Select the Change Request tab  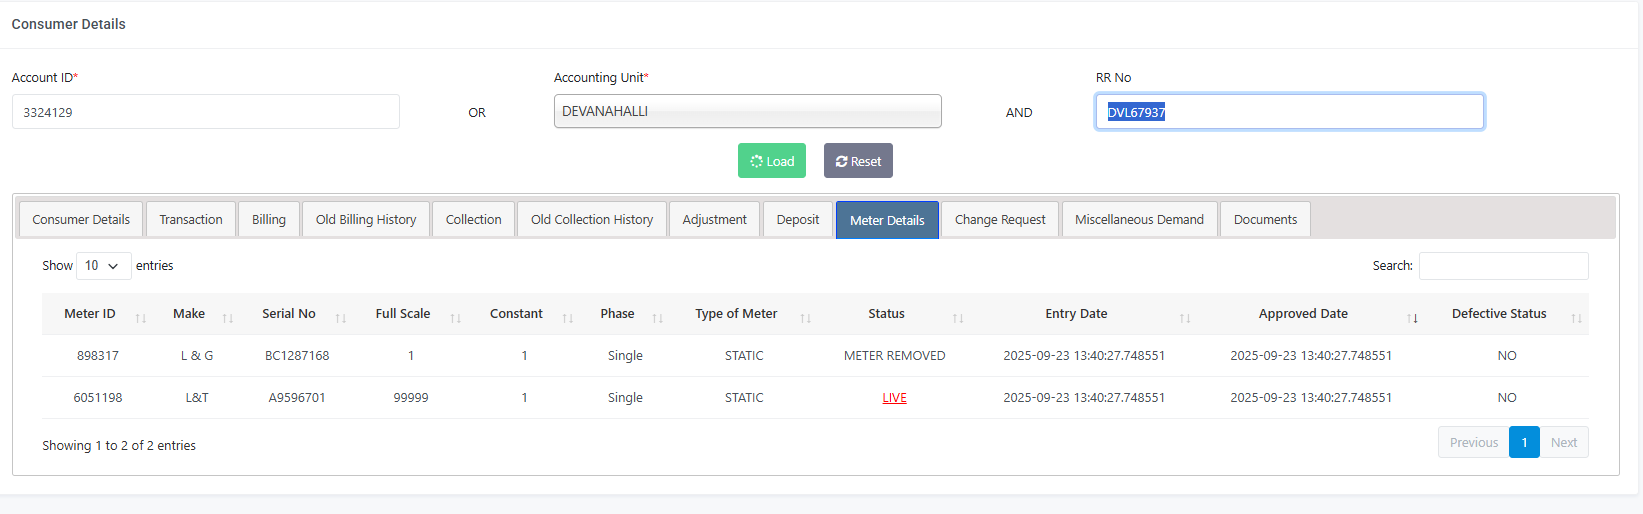point(1000,220)
